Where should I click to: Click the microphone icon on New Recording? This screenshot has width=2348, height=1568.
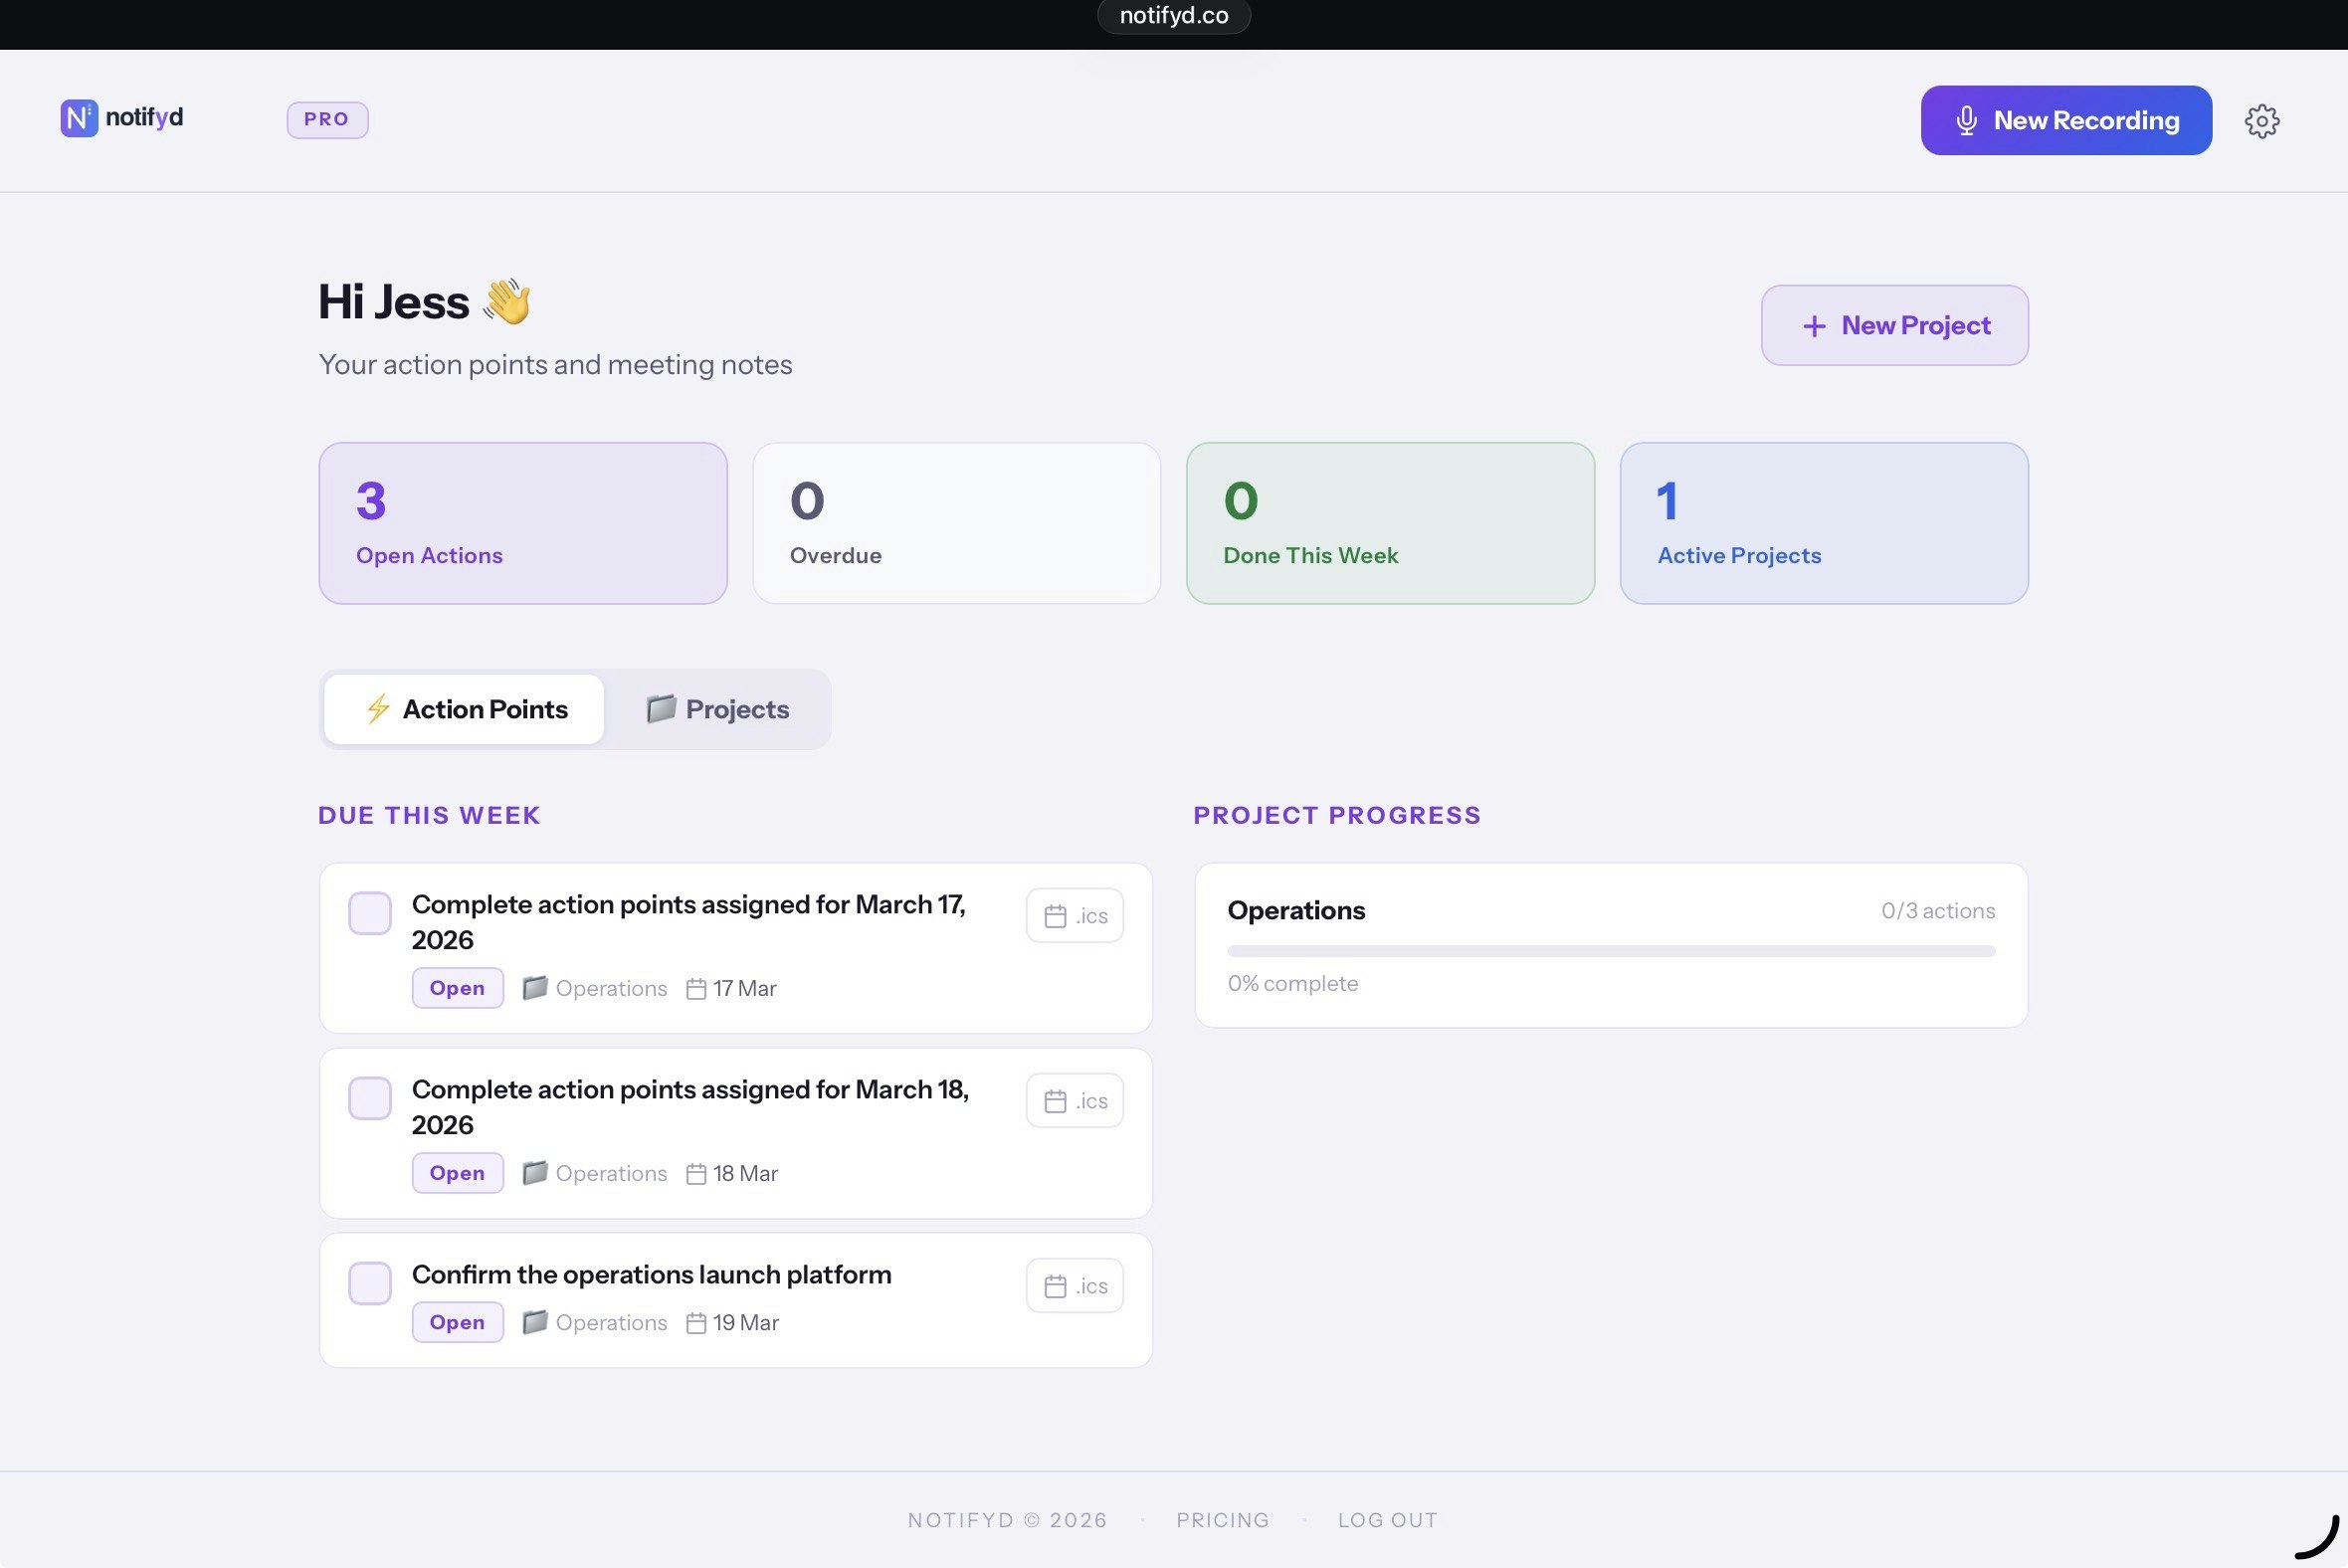point(1966,120)
